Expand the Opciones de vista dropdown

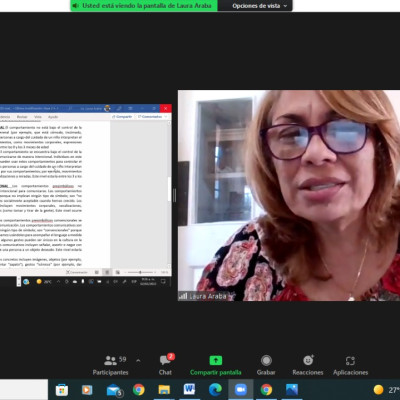click(259, 6)
